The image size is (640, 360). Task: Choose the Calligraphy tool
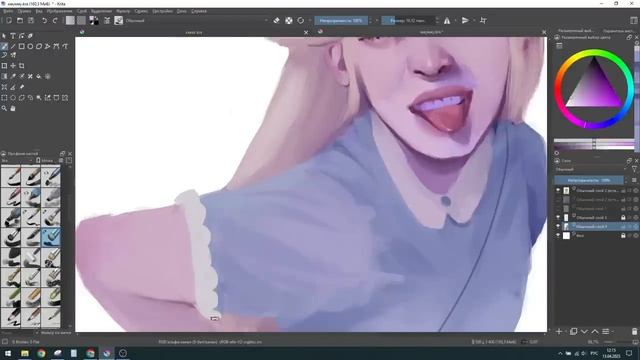(x=30, y=36)
